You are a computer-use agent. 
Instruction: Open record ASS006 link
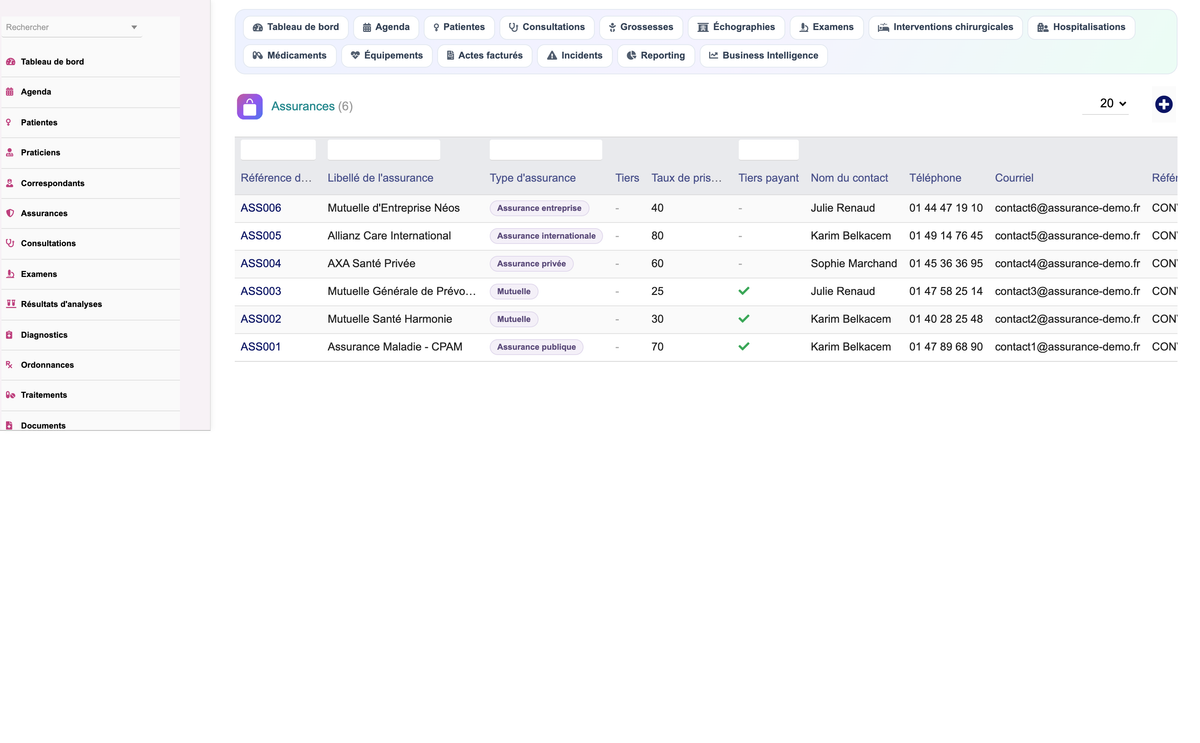coord(261,208)
